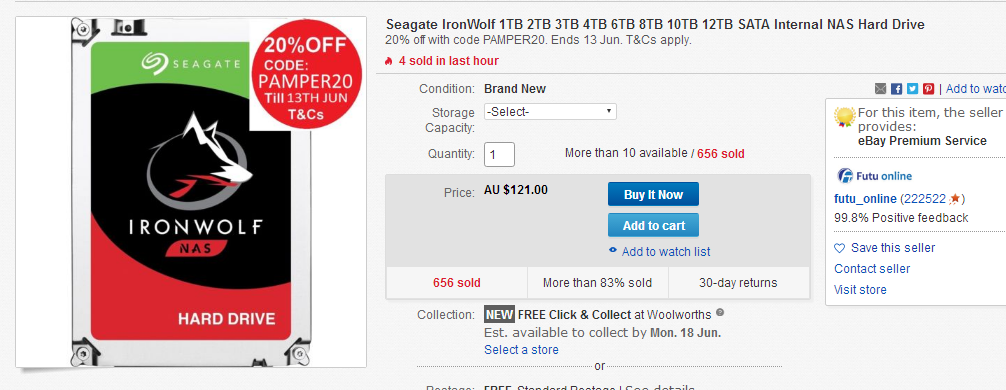Click the Visit store link
1006x390 pixels.
[x=860, y=289]
